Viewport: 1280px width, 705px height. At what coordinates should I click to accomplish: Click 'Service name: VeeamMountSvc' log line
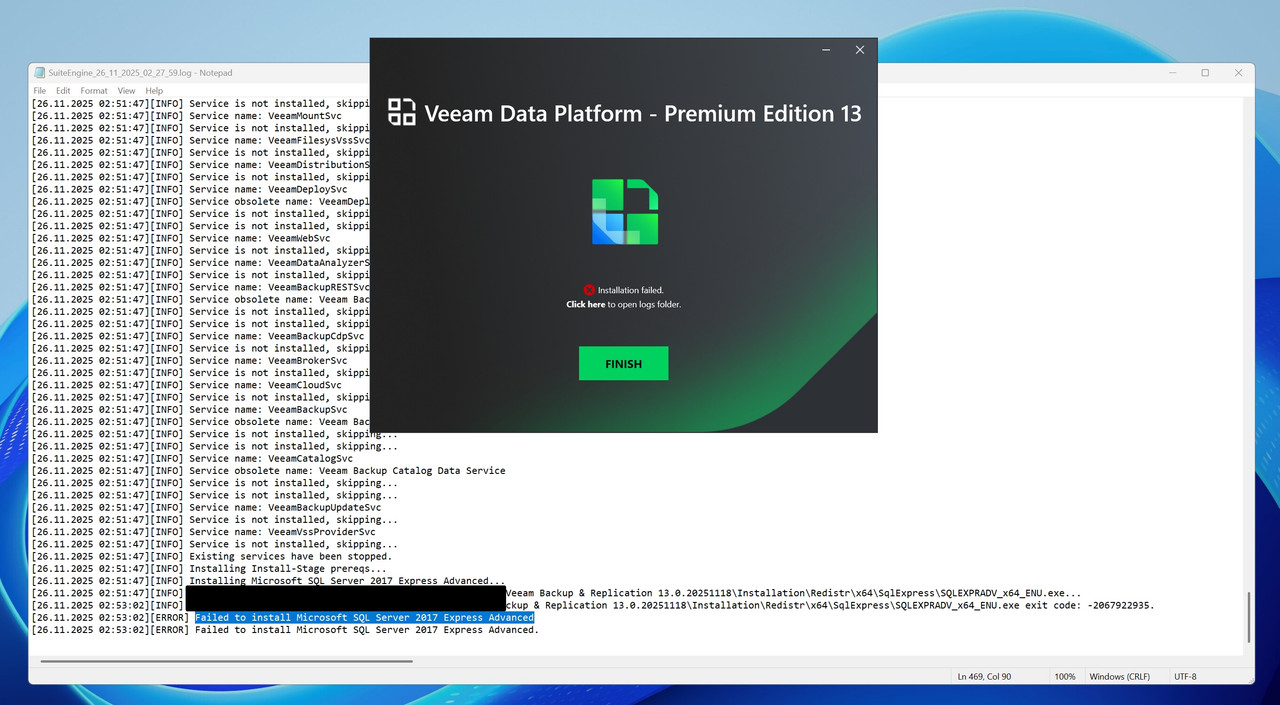[187, 116]
